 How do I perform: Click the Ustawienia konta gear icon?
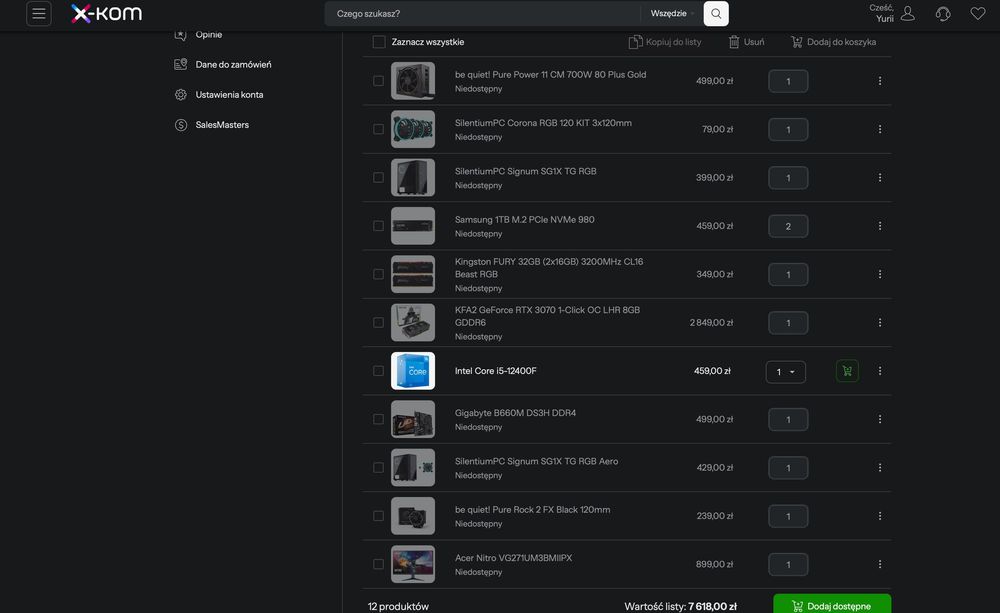[x=181, y=95]
